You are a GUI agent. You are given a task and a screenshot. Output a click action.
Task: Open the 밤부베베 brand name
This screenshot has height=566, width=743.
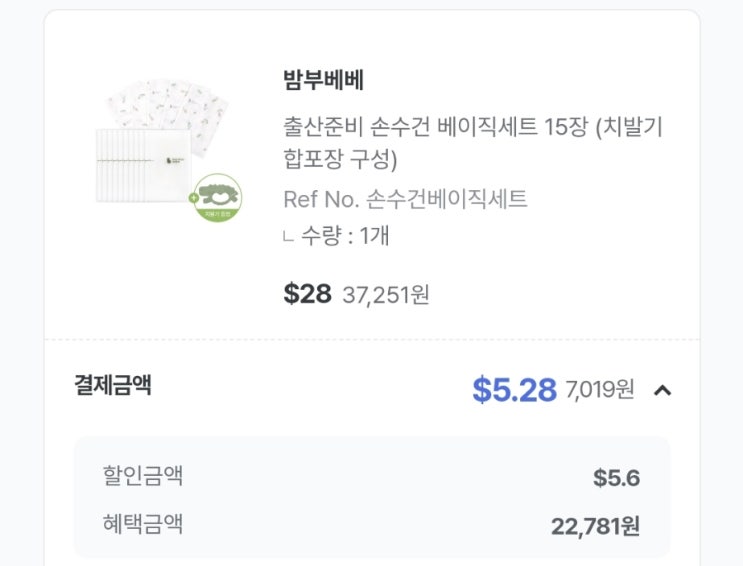[323, 81]
